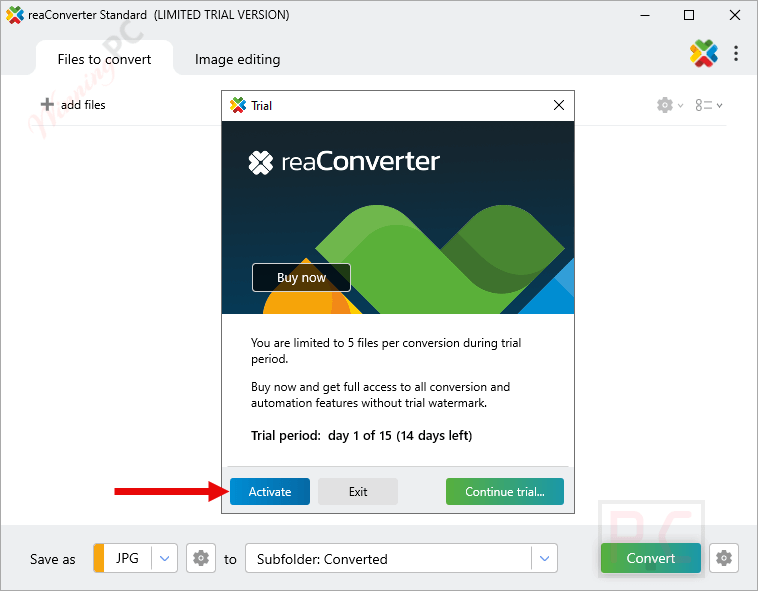Click the 'Save as' label
Viewport: 758px width, 591px height.
tap(53, 559)
